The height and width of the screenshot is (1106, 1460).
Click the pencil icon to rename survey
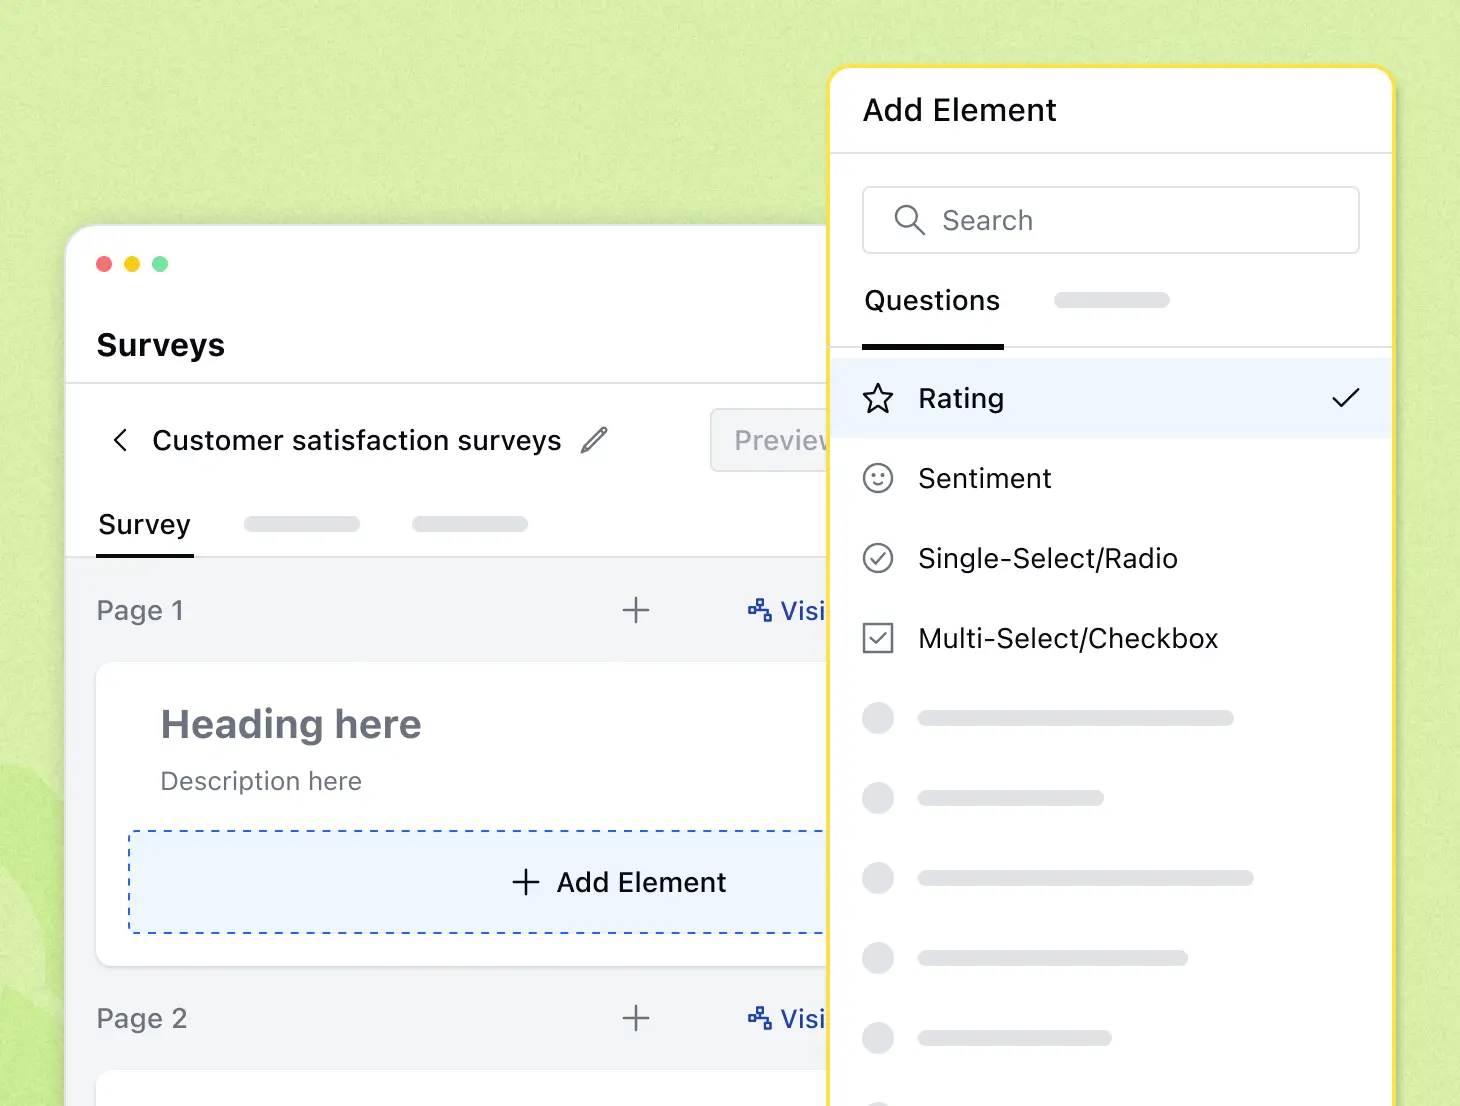coord(594,440)
